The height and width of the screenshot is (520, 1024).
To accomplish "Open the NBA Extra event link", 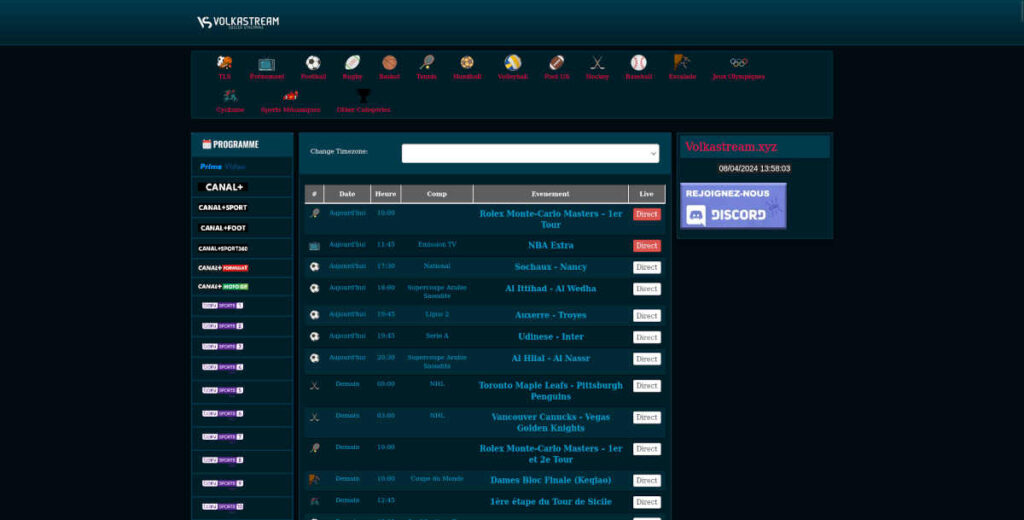I will click(551, 246).
